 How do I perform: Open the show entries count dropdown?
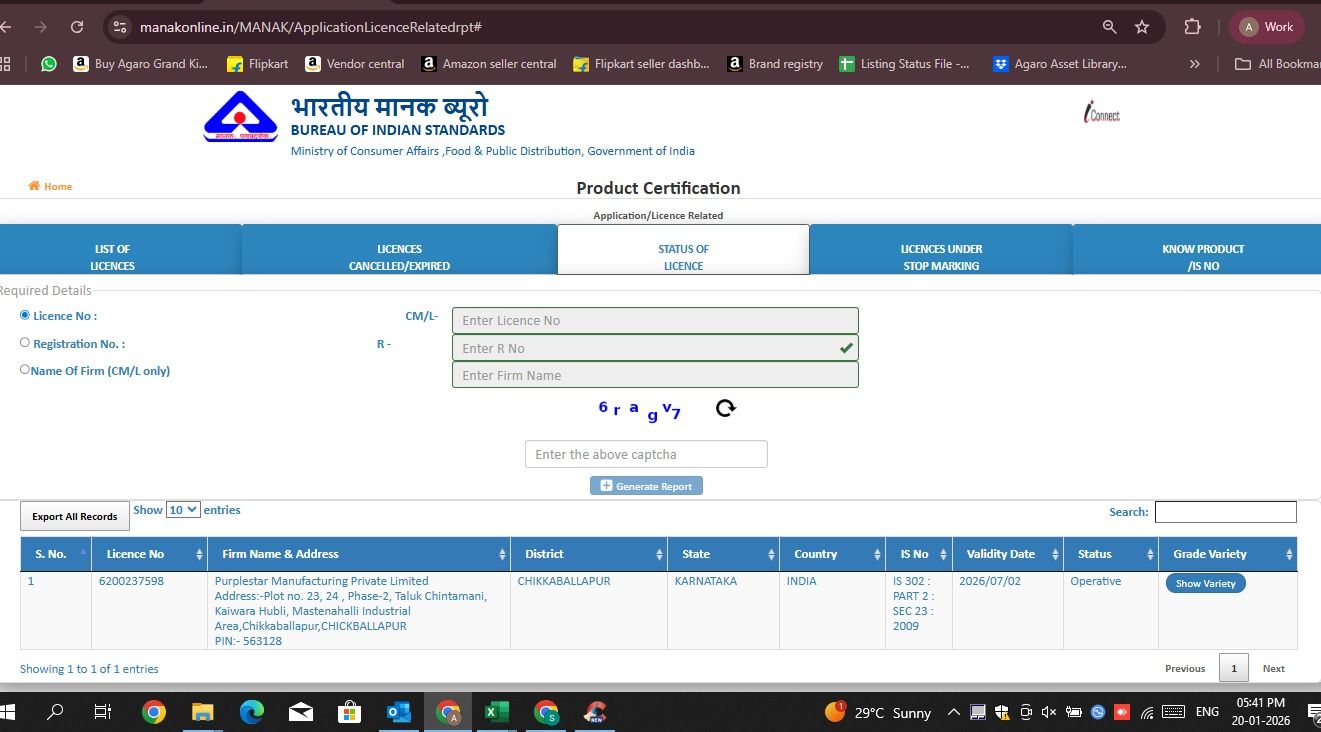[183, 510]
